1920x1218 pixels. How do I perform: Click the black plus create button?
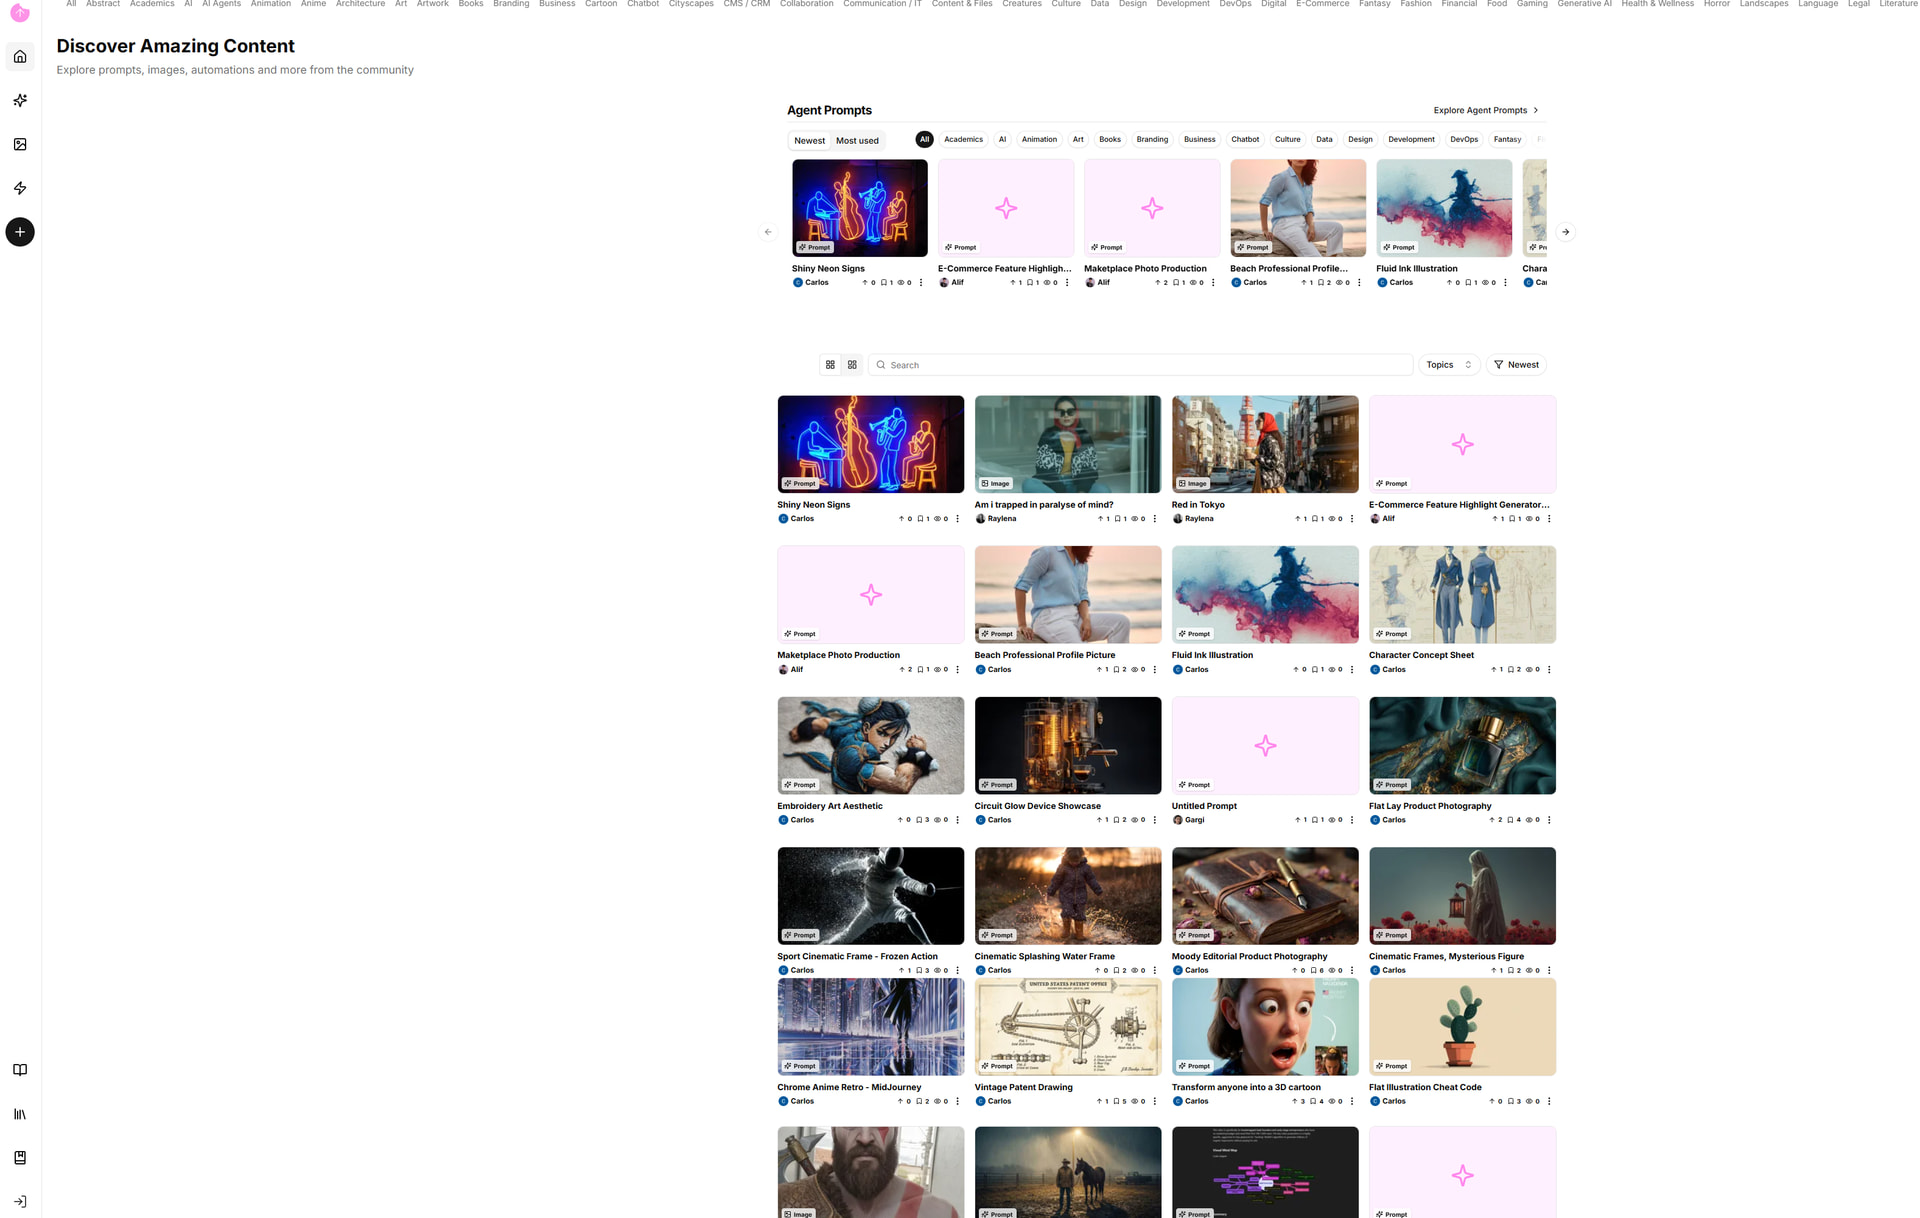pos(20,232)
